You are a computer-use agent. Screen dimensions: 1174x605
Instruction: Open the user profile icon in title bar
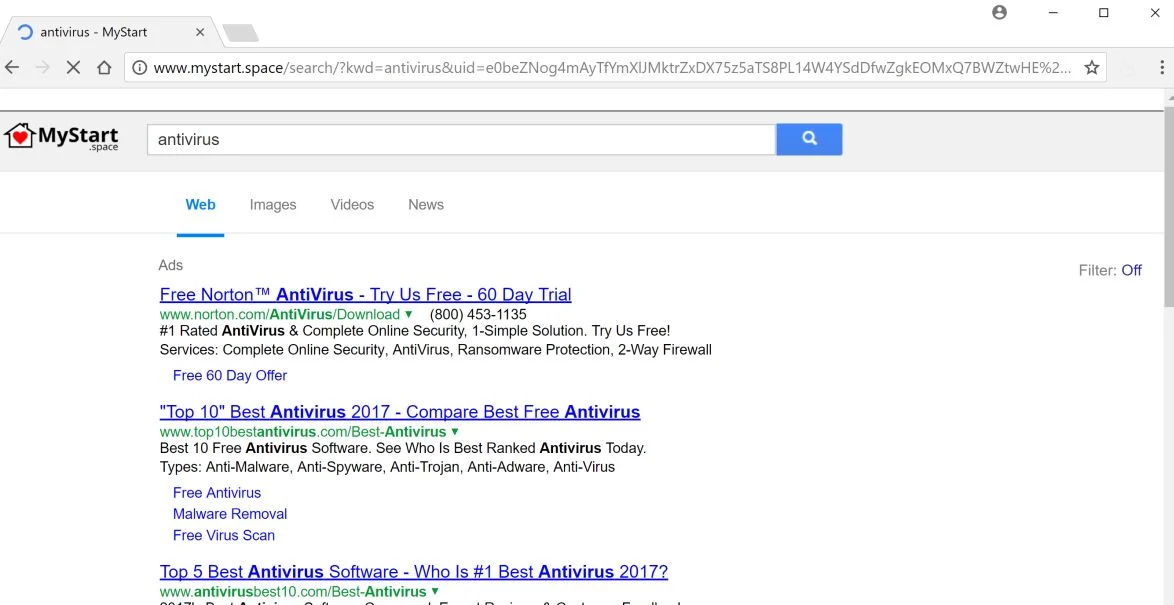coord(1000,13)
